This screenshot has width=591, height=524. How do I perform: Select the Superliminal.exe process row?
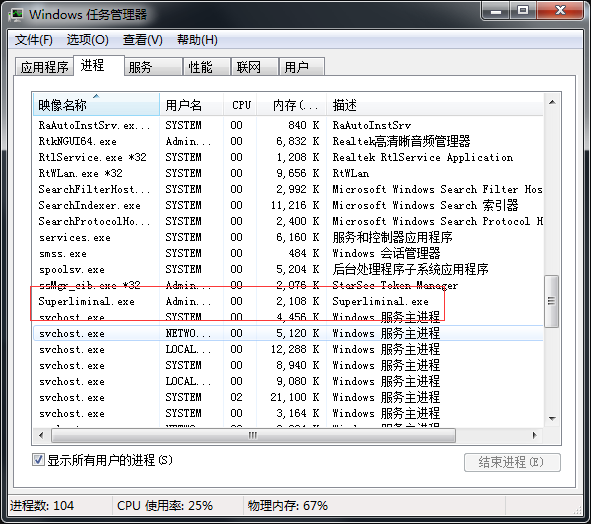tap(288, 302)
